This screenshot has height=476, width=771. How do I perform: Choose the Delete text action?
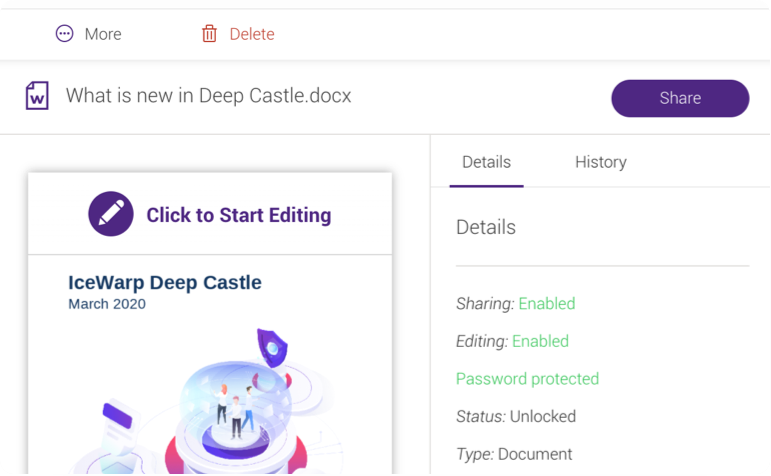pyautogui.click(x=252, y=34)
